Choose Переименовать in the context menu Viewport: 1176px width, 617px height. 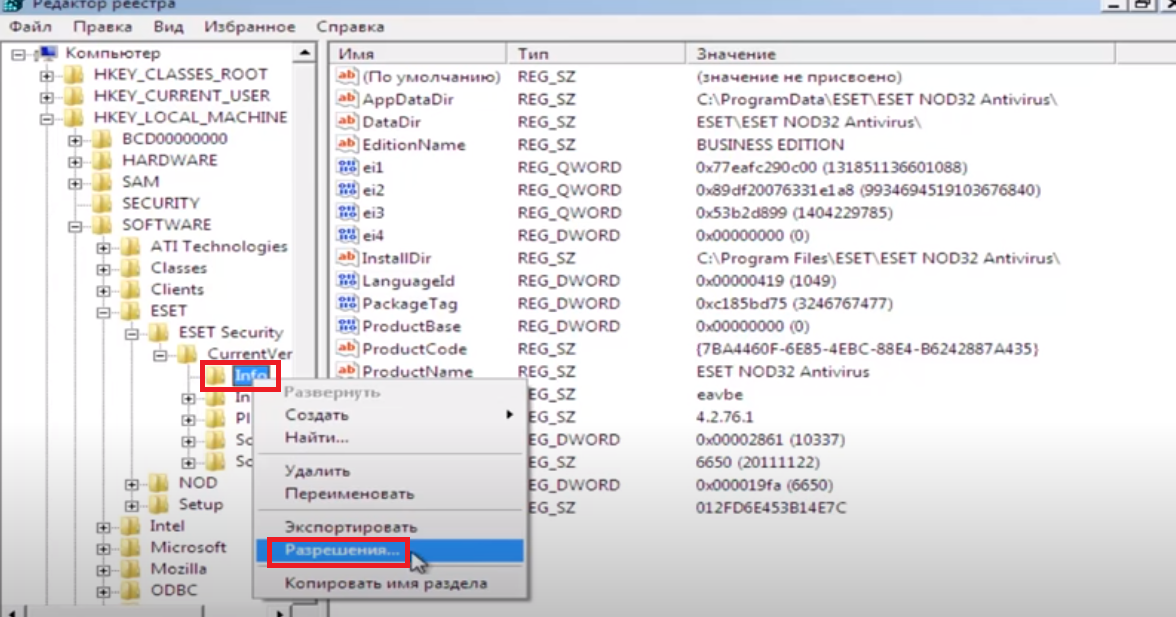[x=390, y=494]
